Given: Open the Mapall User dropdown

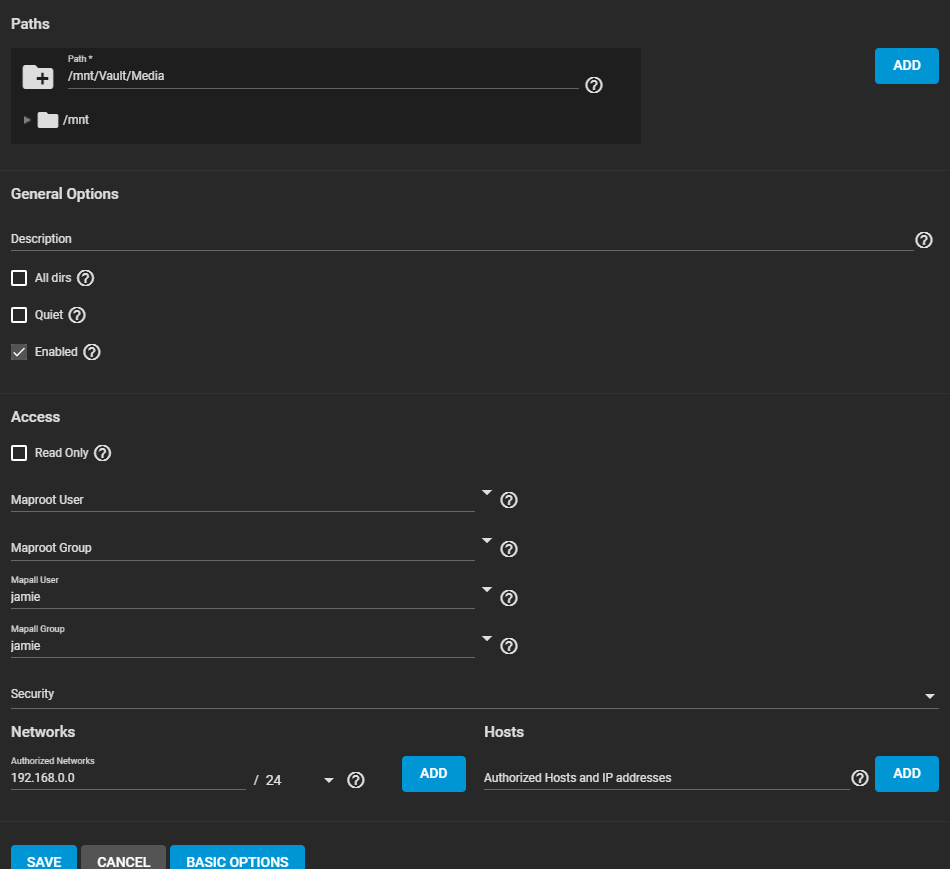Looking at the screenshot, I should point(486,590).
